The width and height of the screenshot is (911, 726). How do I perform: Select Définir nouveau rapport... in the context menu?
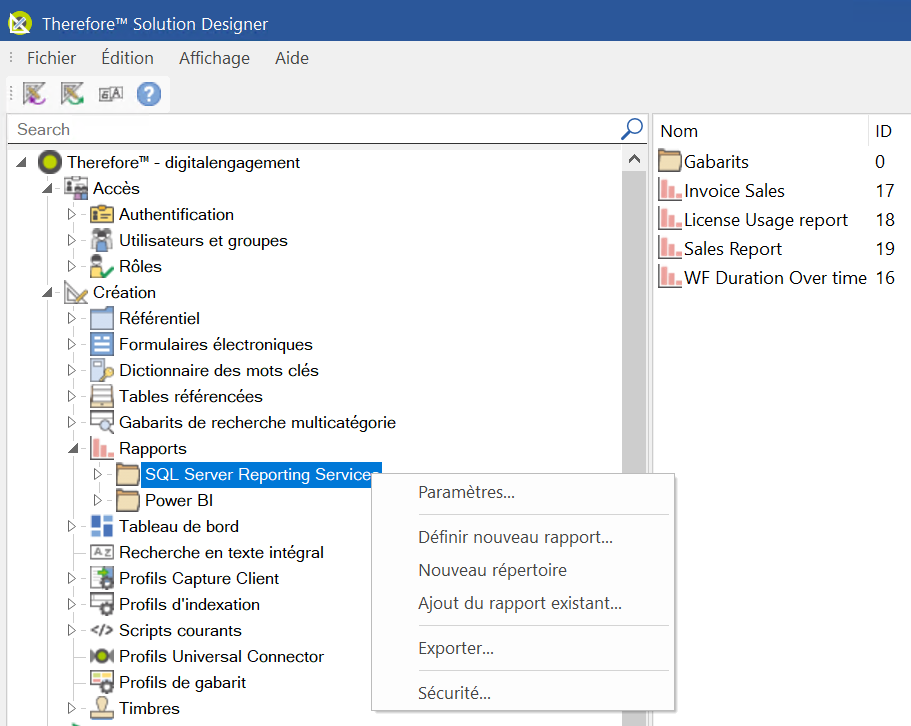[x=523, y=537]
